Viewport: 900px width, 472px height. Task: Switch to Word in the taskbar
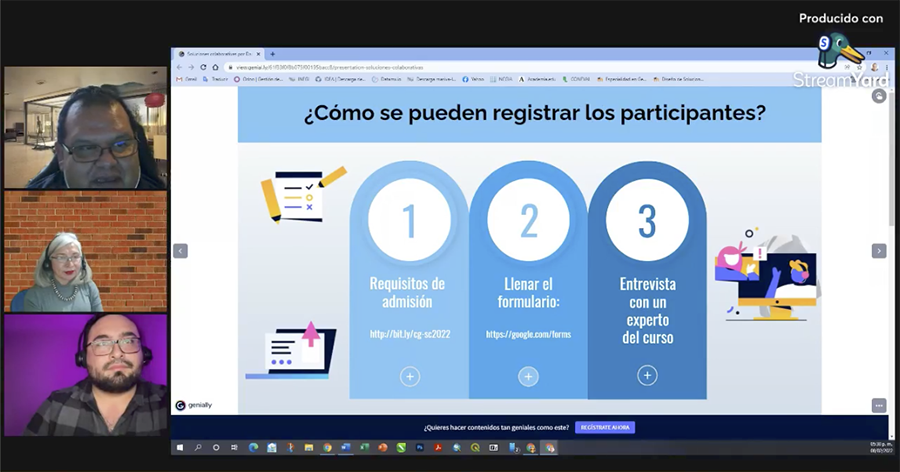tap(346, 447)
